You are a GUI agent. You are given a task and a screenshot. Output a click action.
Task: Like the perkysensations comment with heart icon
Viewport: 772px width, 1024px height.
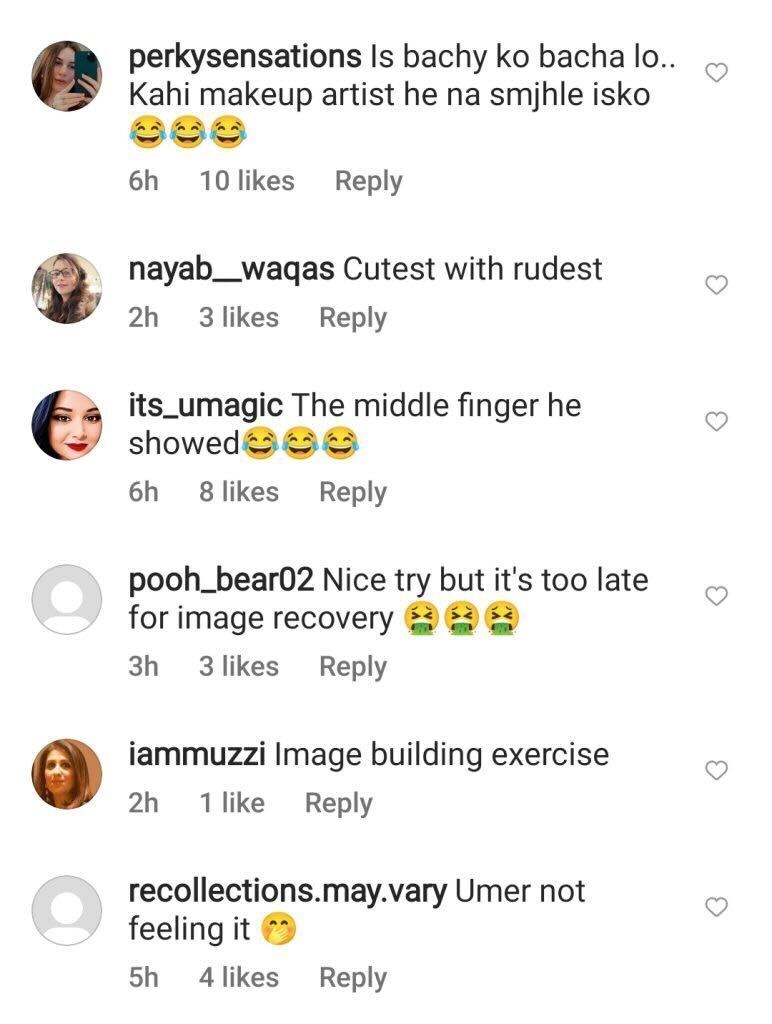pos(716,72)
